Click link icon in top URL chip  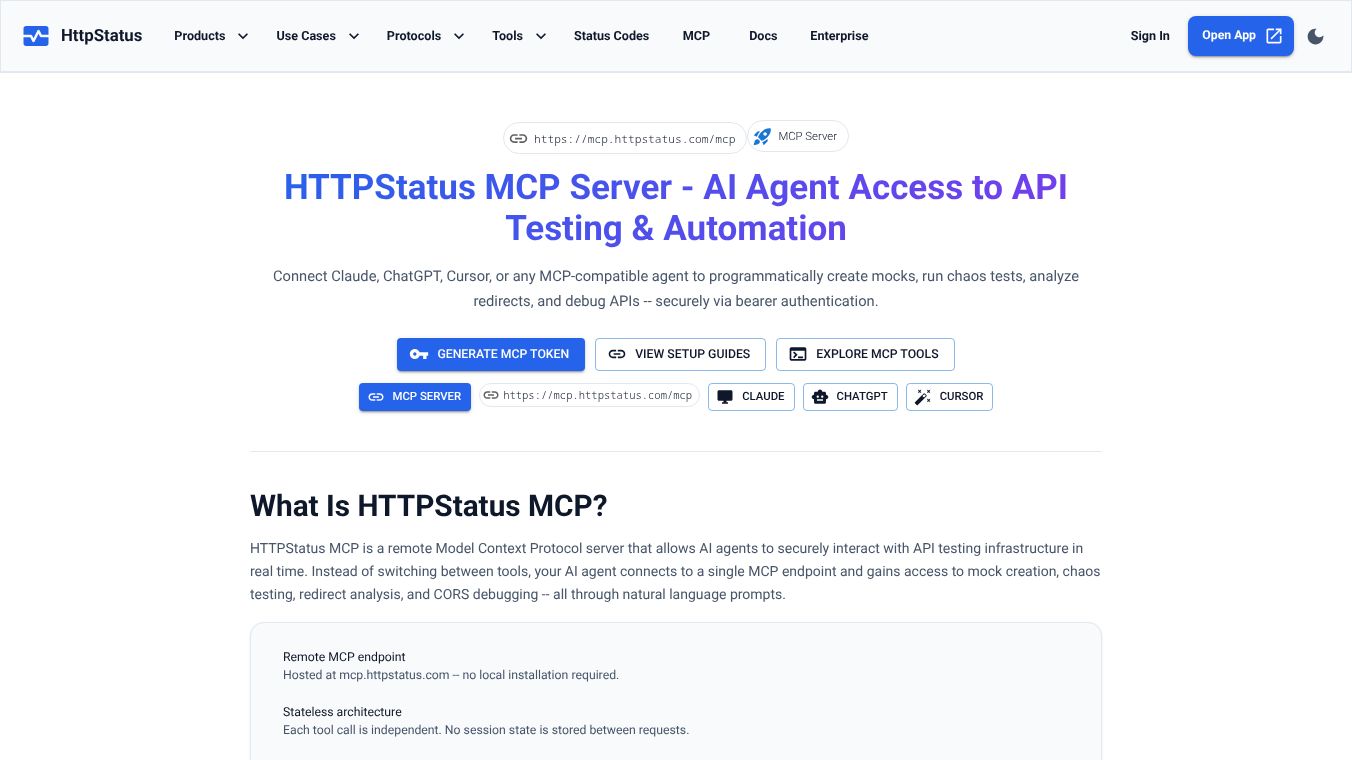(518, 139)
